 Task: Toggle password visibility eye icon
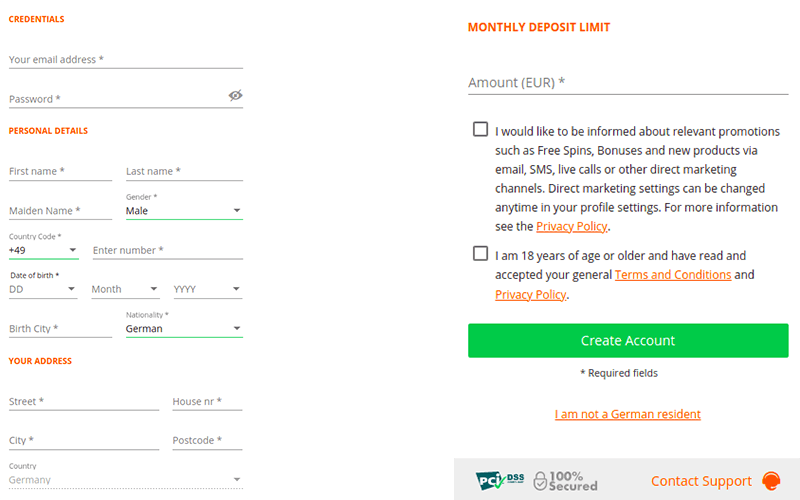235,96
